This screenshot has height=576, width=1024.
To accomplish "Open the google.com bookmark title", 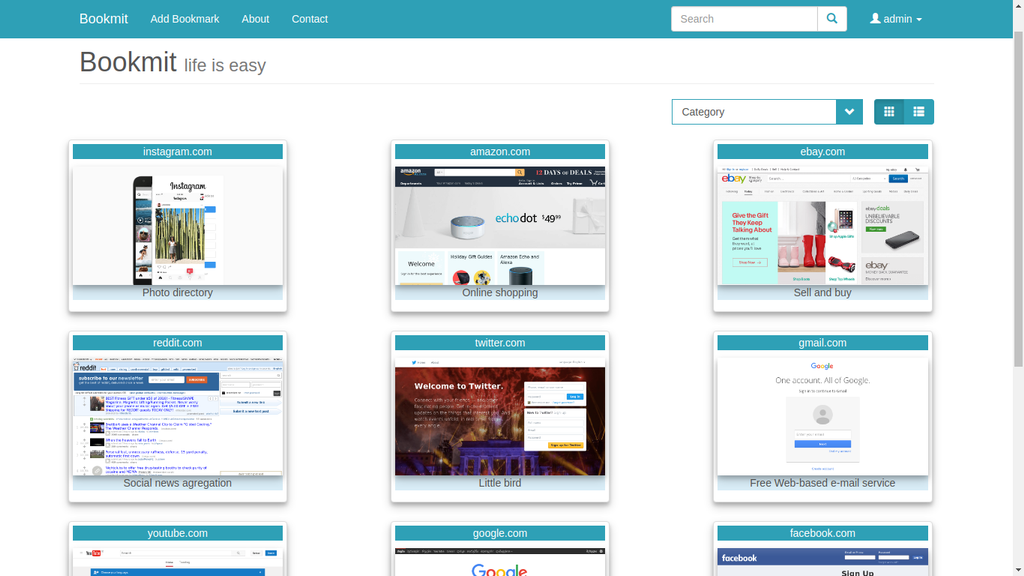I will pyautogui.click(x=500, y=534).
